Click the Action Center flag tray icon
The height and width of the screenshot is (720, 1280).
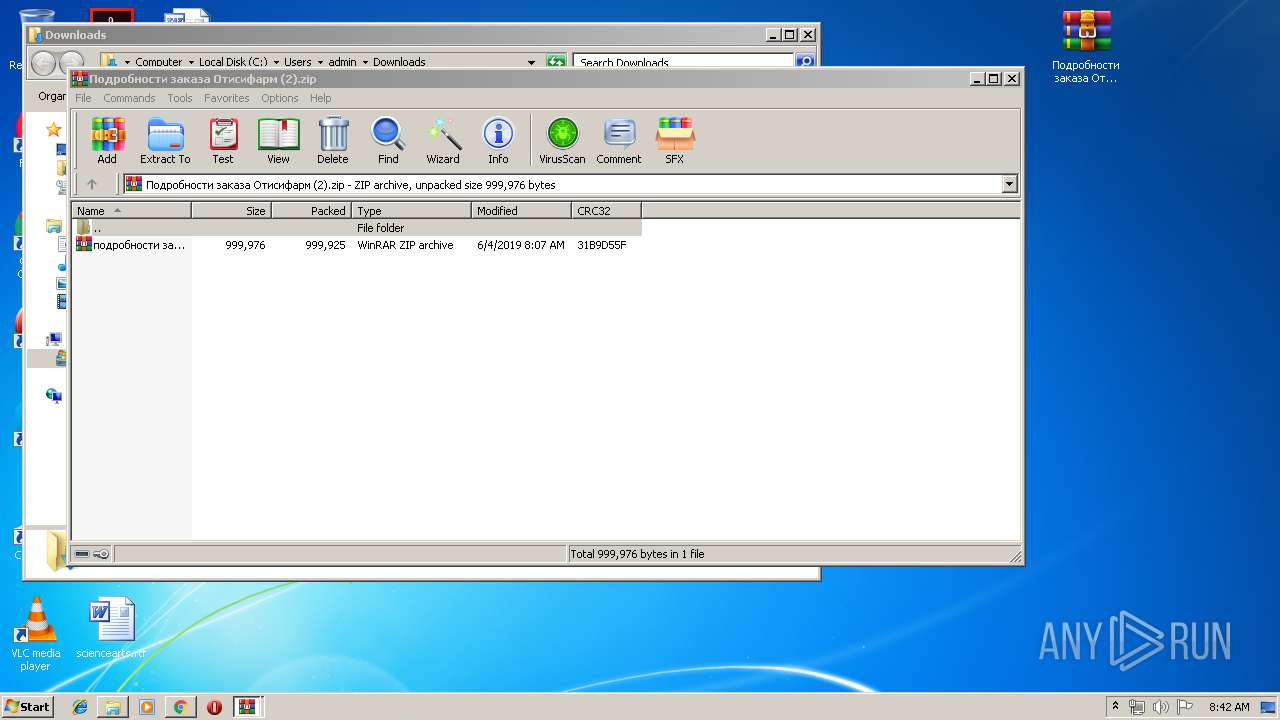[x=1186, y=707]
